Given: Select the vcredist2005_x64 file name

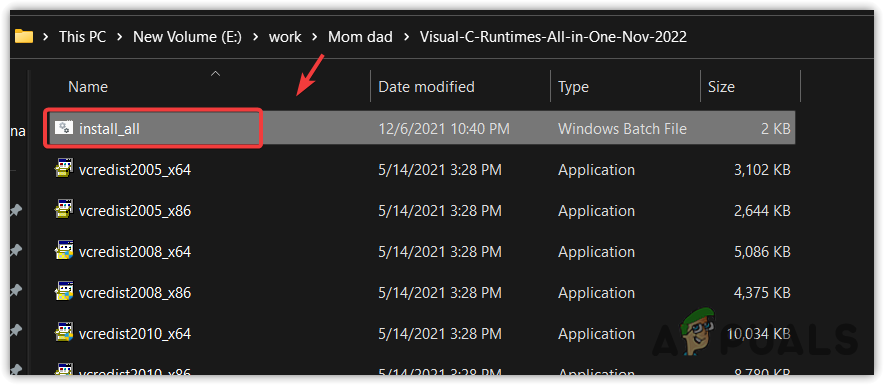Looking at the screenshot, I should (135, 170).
